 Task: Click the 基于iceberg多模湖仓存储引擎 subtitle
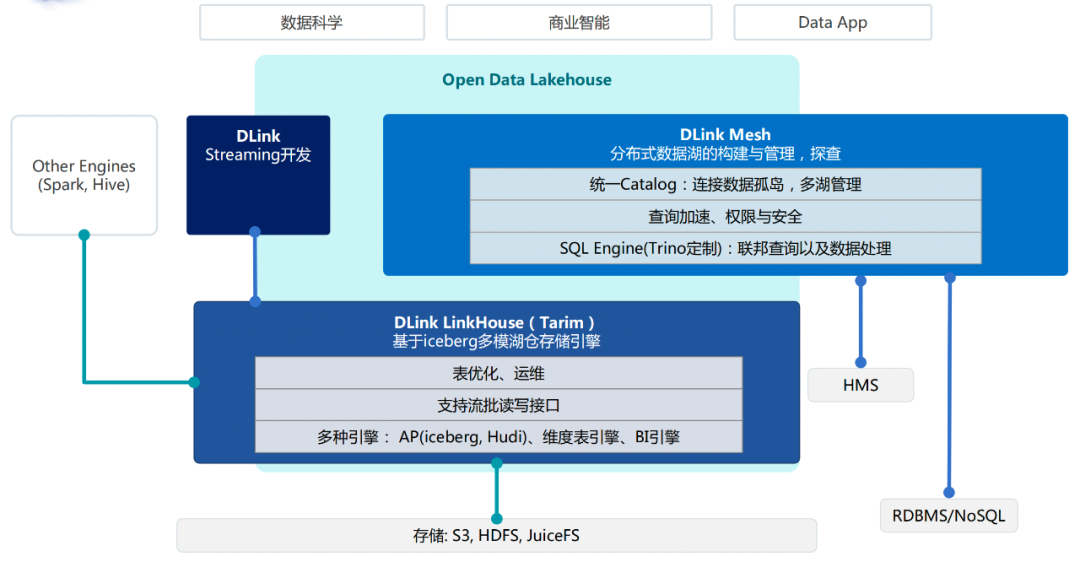(496, 341)
